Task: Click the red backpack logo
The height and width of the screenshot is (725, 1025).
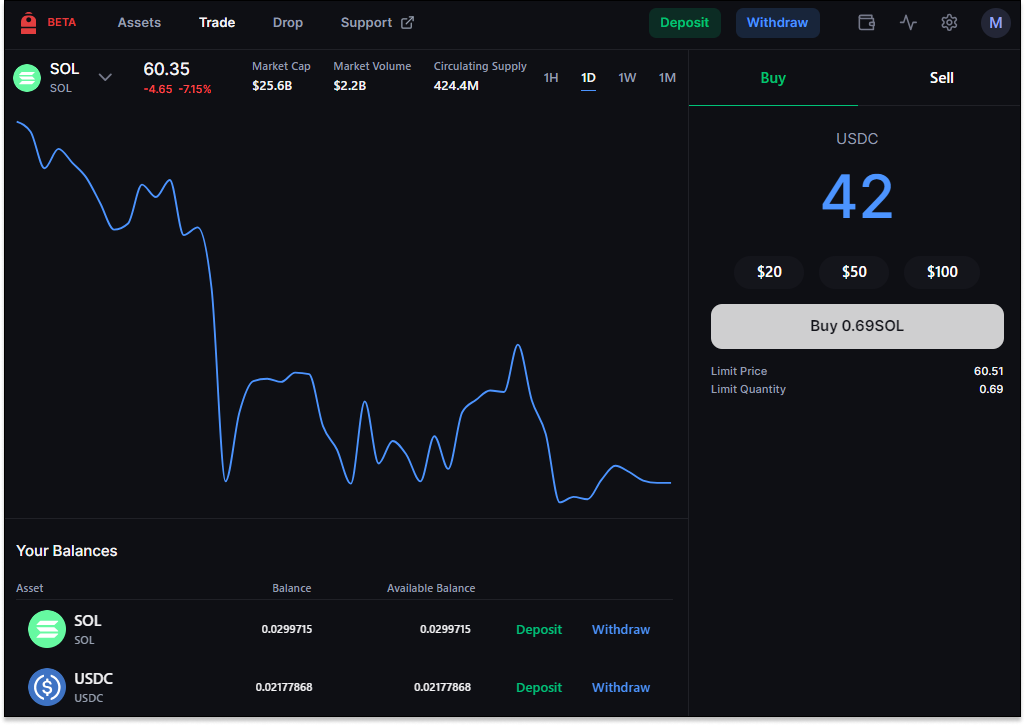Action: tap(28, 23)
